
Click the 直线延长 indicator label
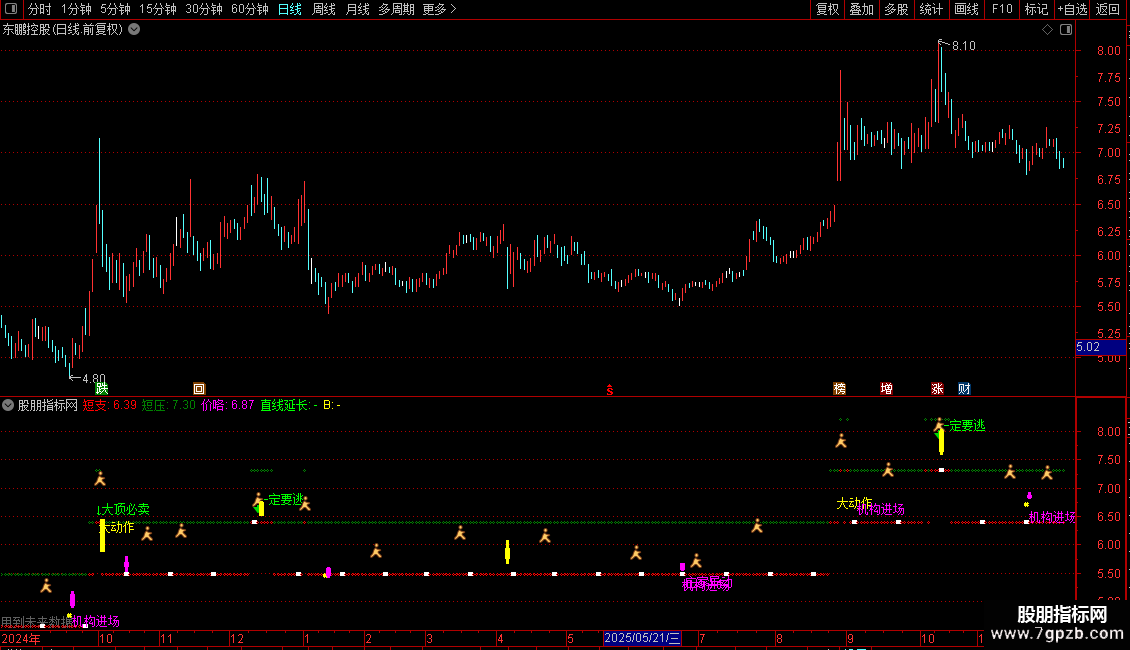(288, 405)
